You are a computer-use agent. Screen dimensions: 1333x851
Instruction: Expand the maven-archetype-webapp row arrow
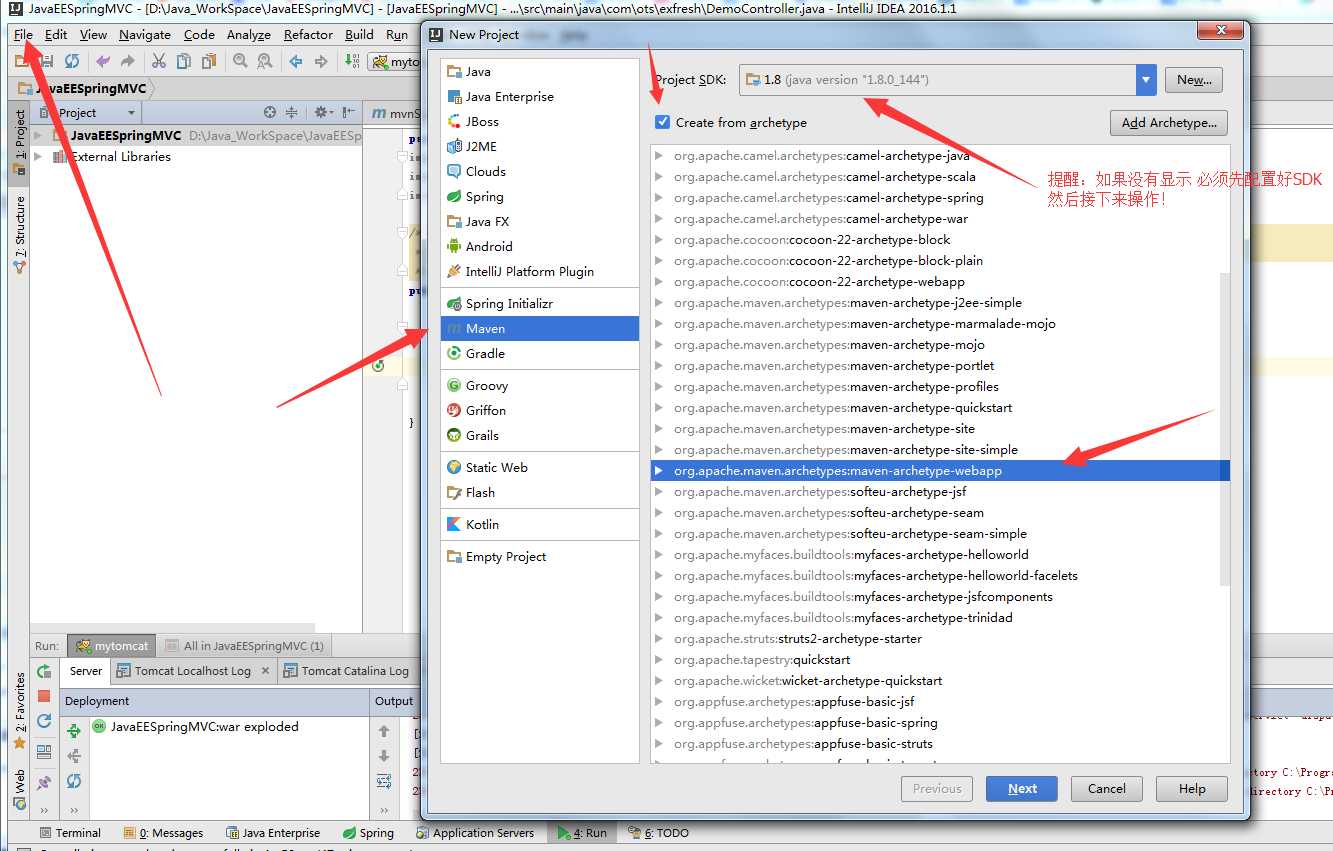coord(658,471)
